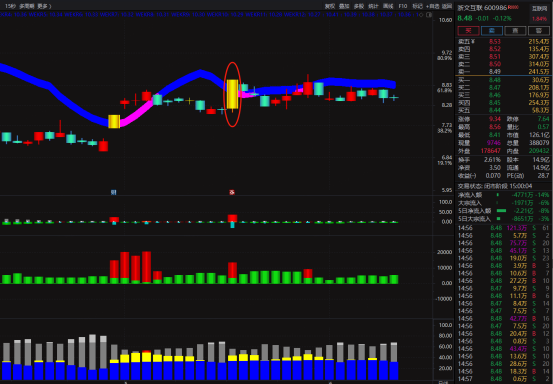Open the 统计 statistics menu item

tap(373, 6)
